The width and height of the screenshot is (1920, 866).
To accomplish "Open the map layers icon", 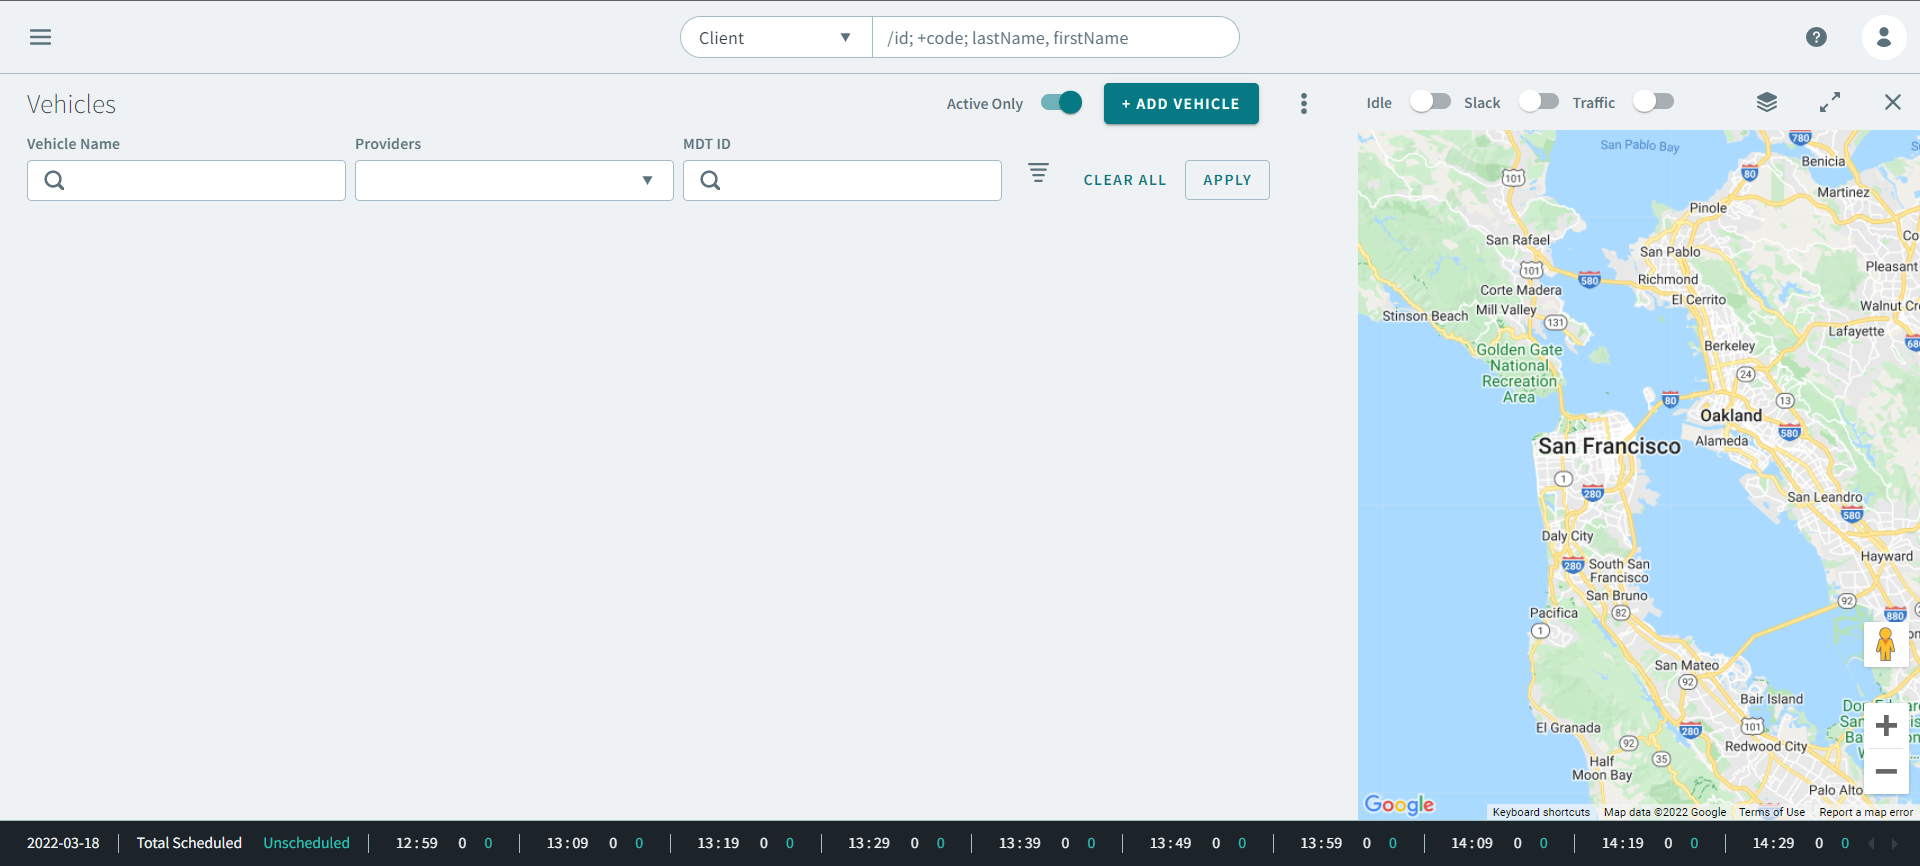I will tap(1766, 102).
